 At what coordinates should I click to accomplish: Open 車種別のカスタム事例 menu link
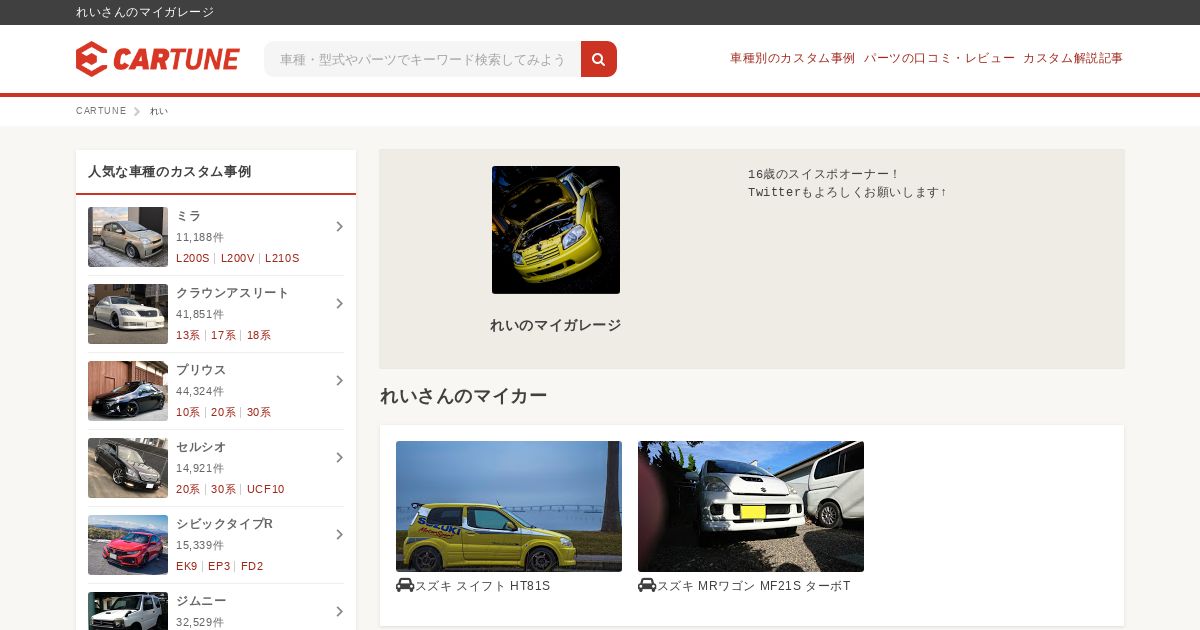tap(792, 58)
